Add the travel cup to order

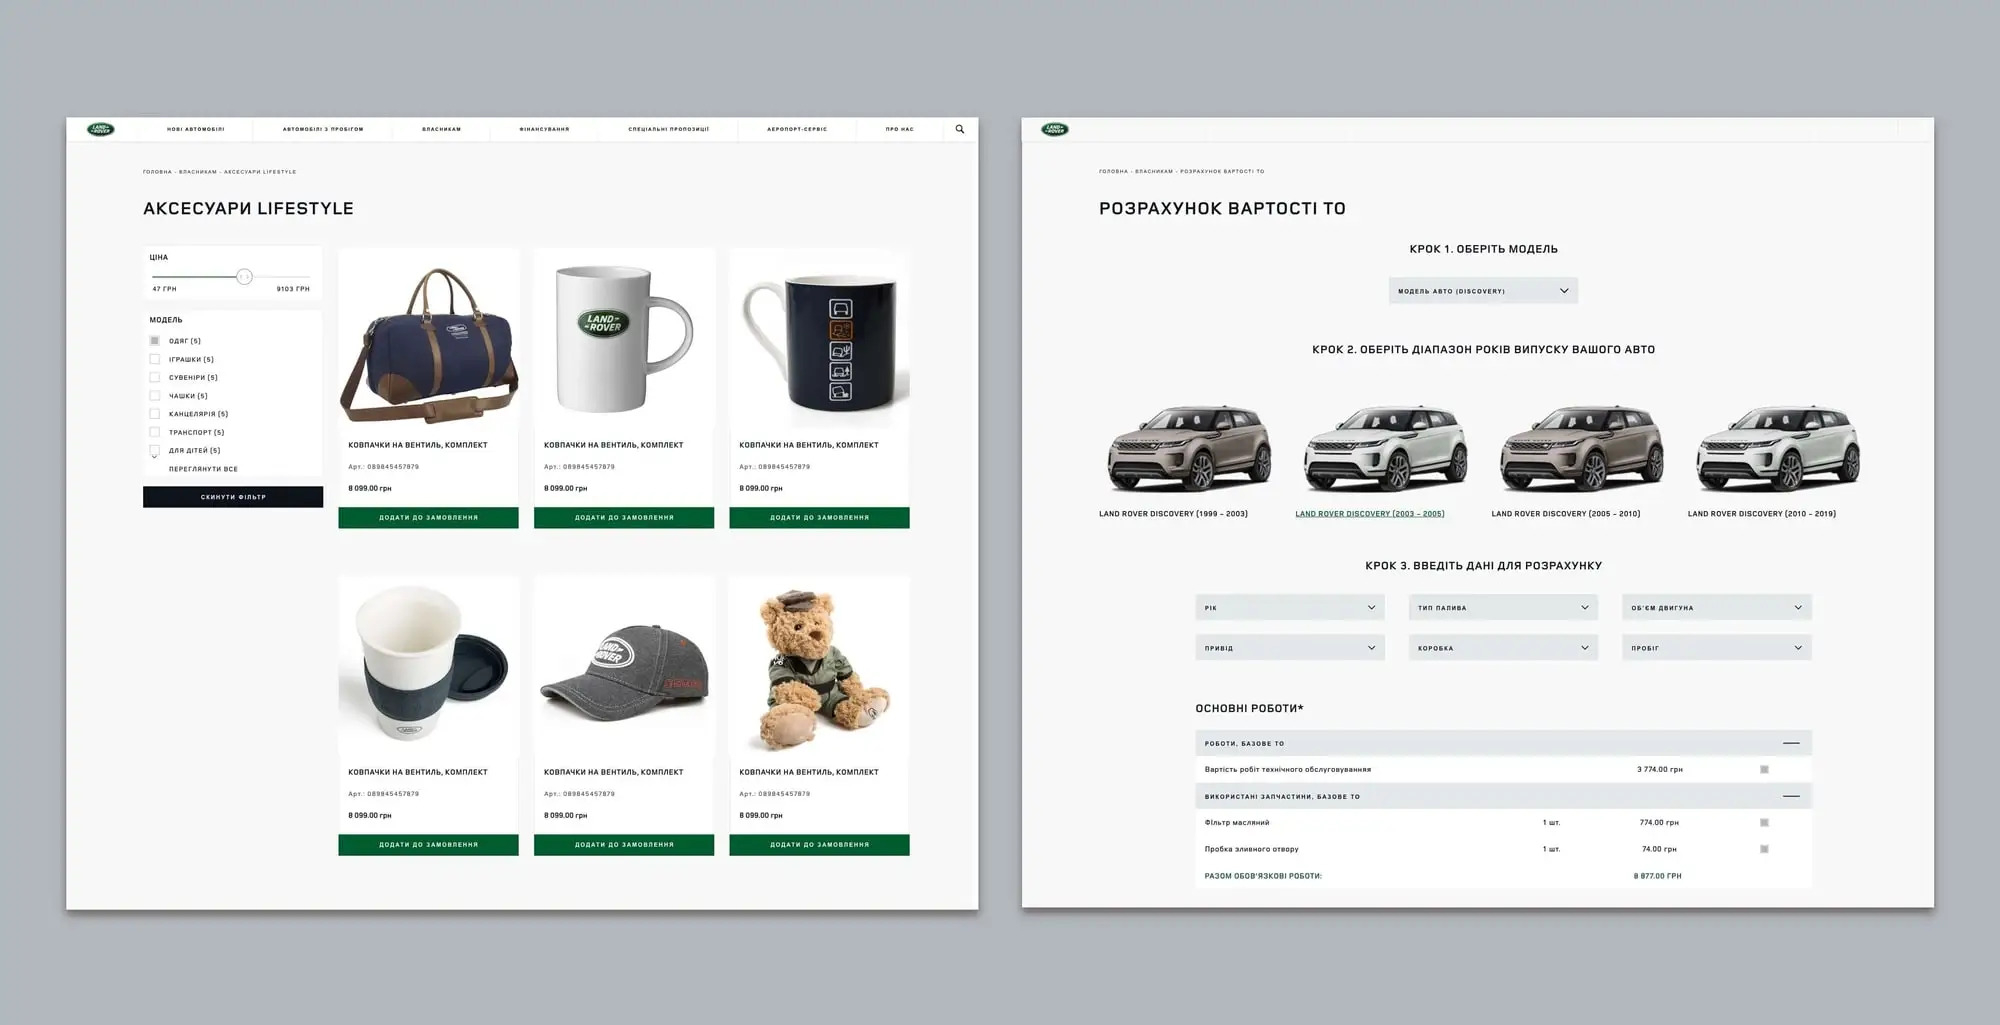coord(428,845)
